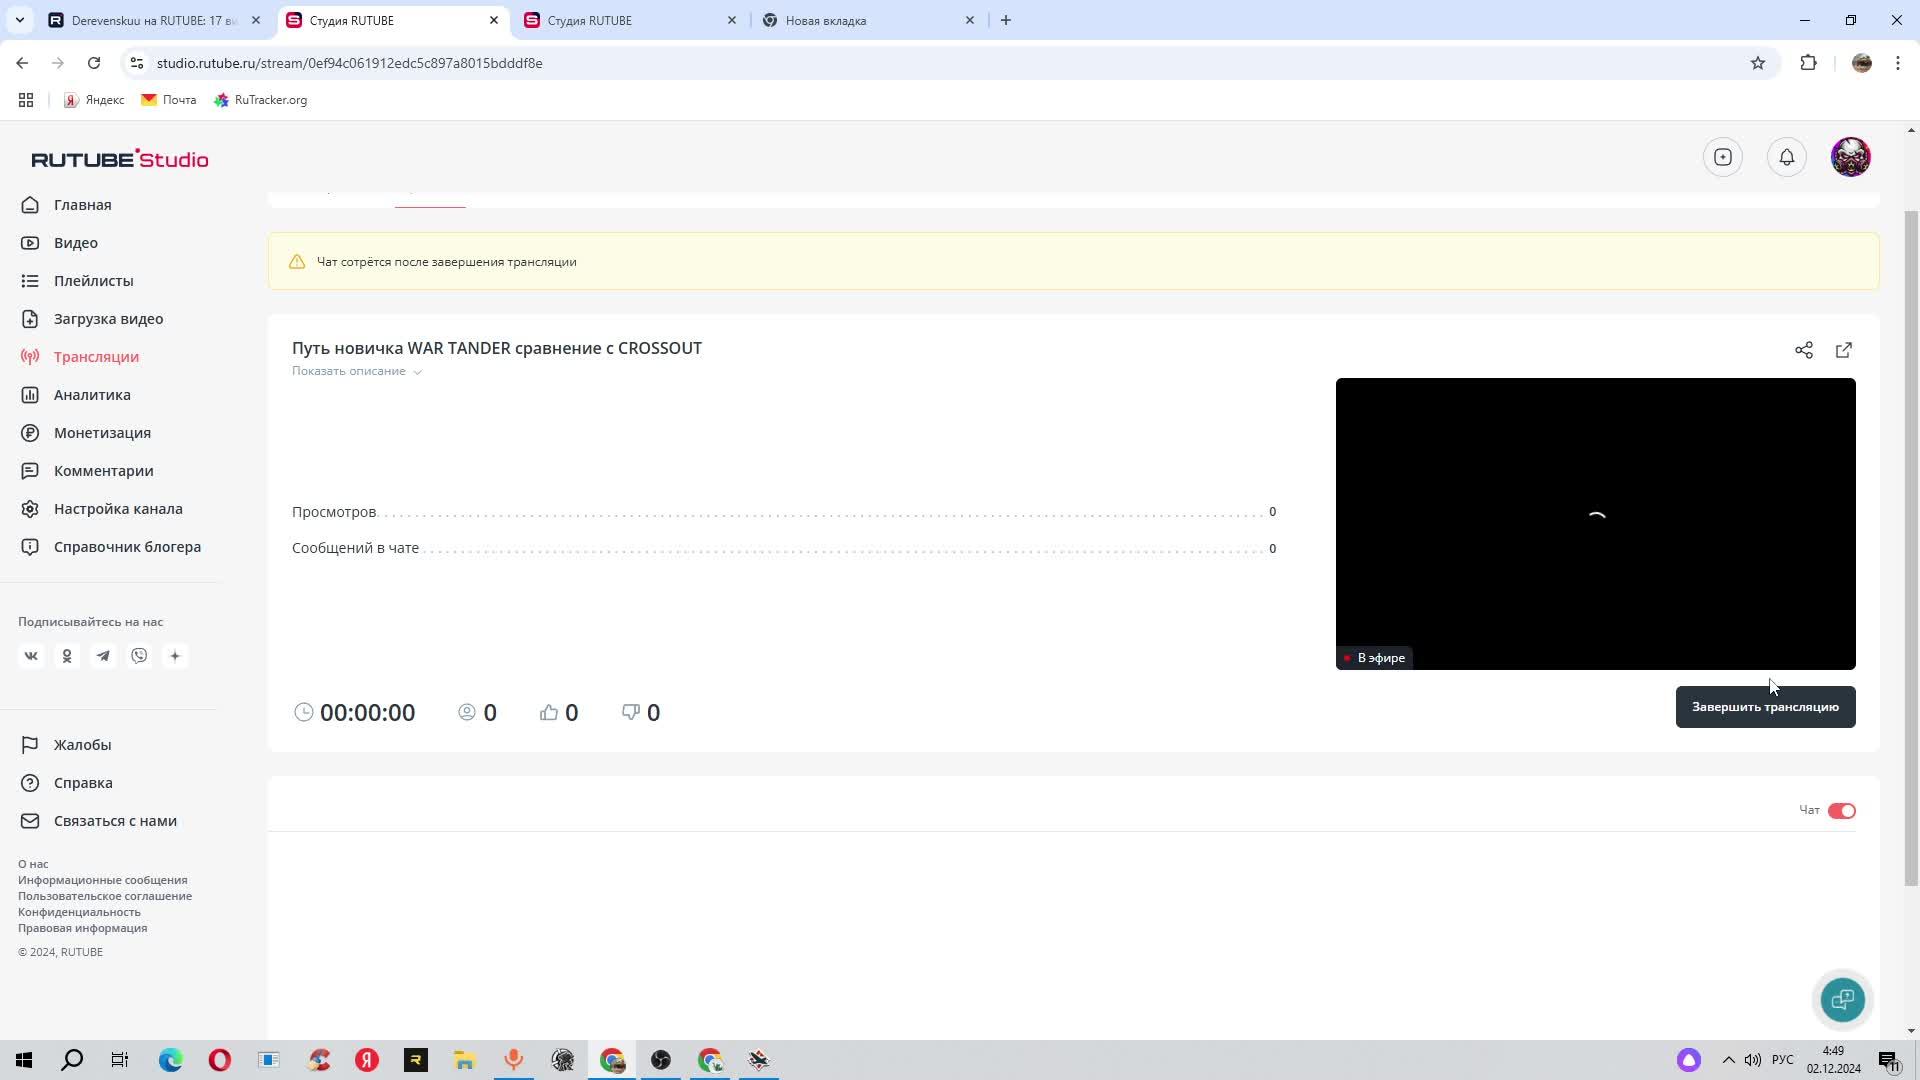Open Yandex browser from taskbar
This screenshot has height=1080, width=1920.
367,1060
